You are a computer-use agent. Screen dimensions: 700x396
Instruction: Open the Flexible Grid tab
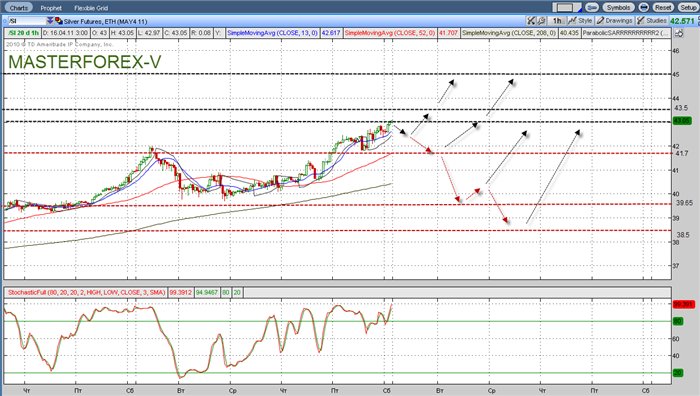click(91, 8)
